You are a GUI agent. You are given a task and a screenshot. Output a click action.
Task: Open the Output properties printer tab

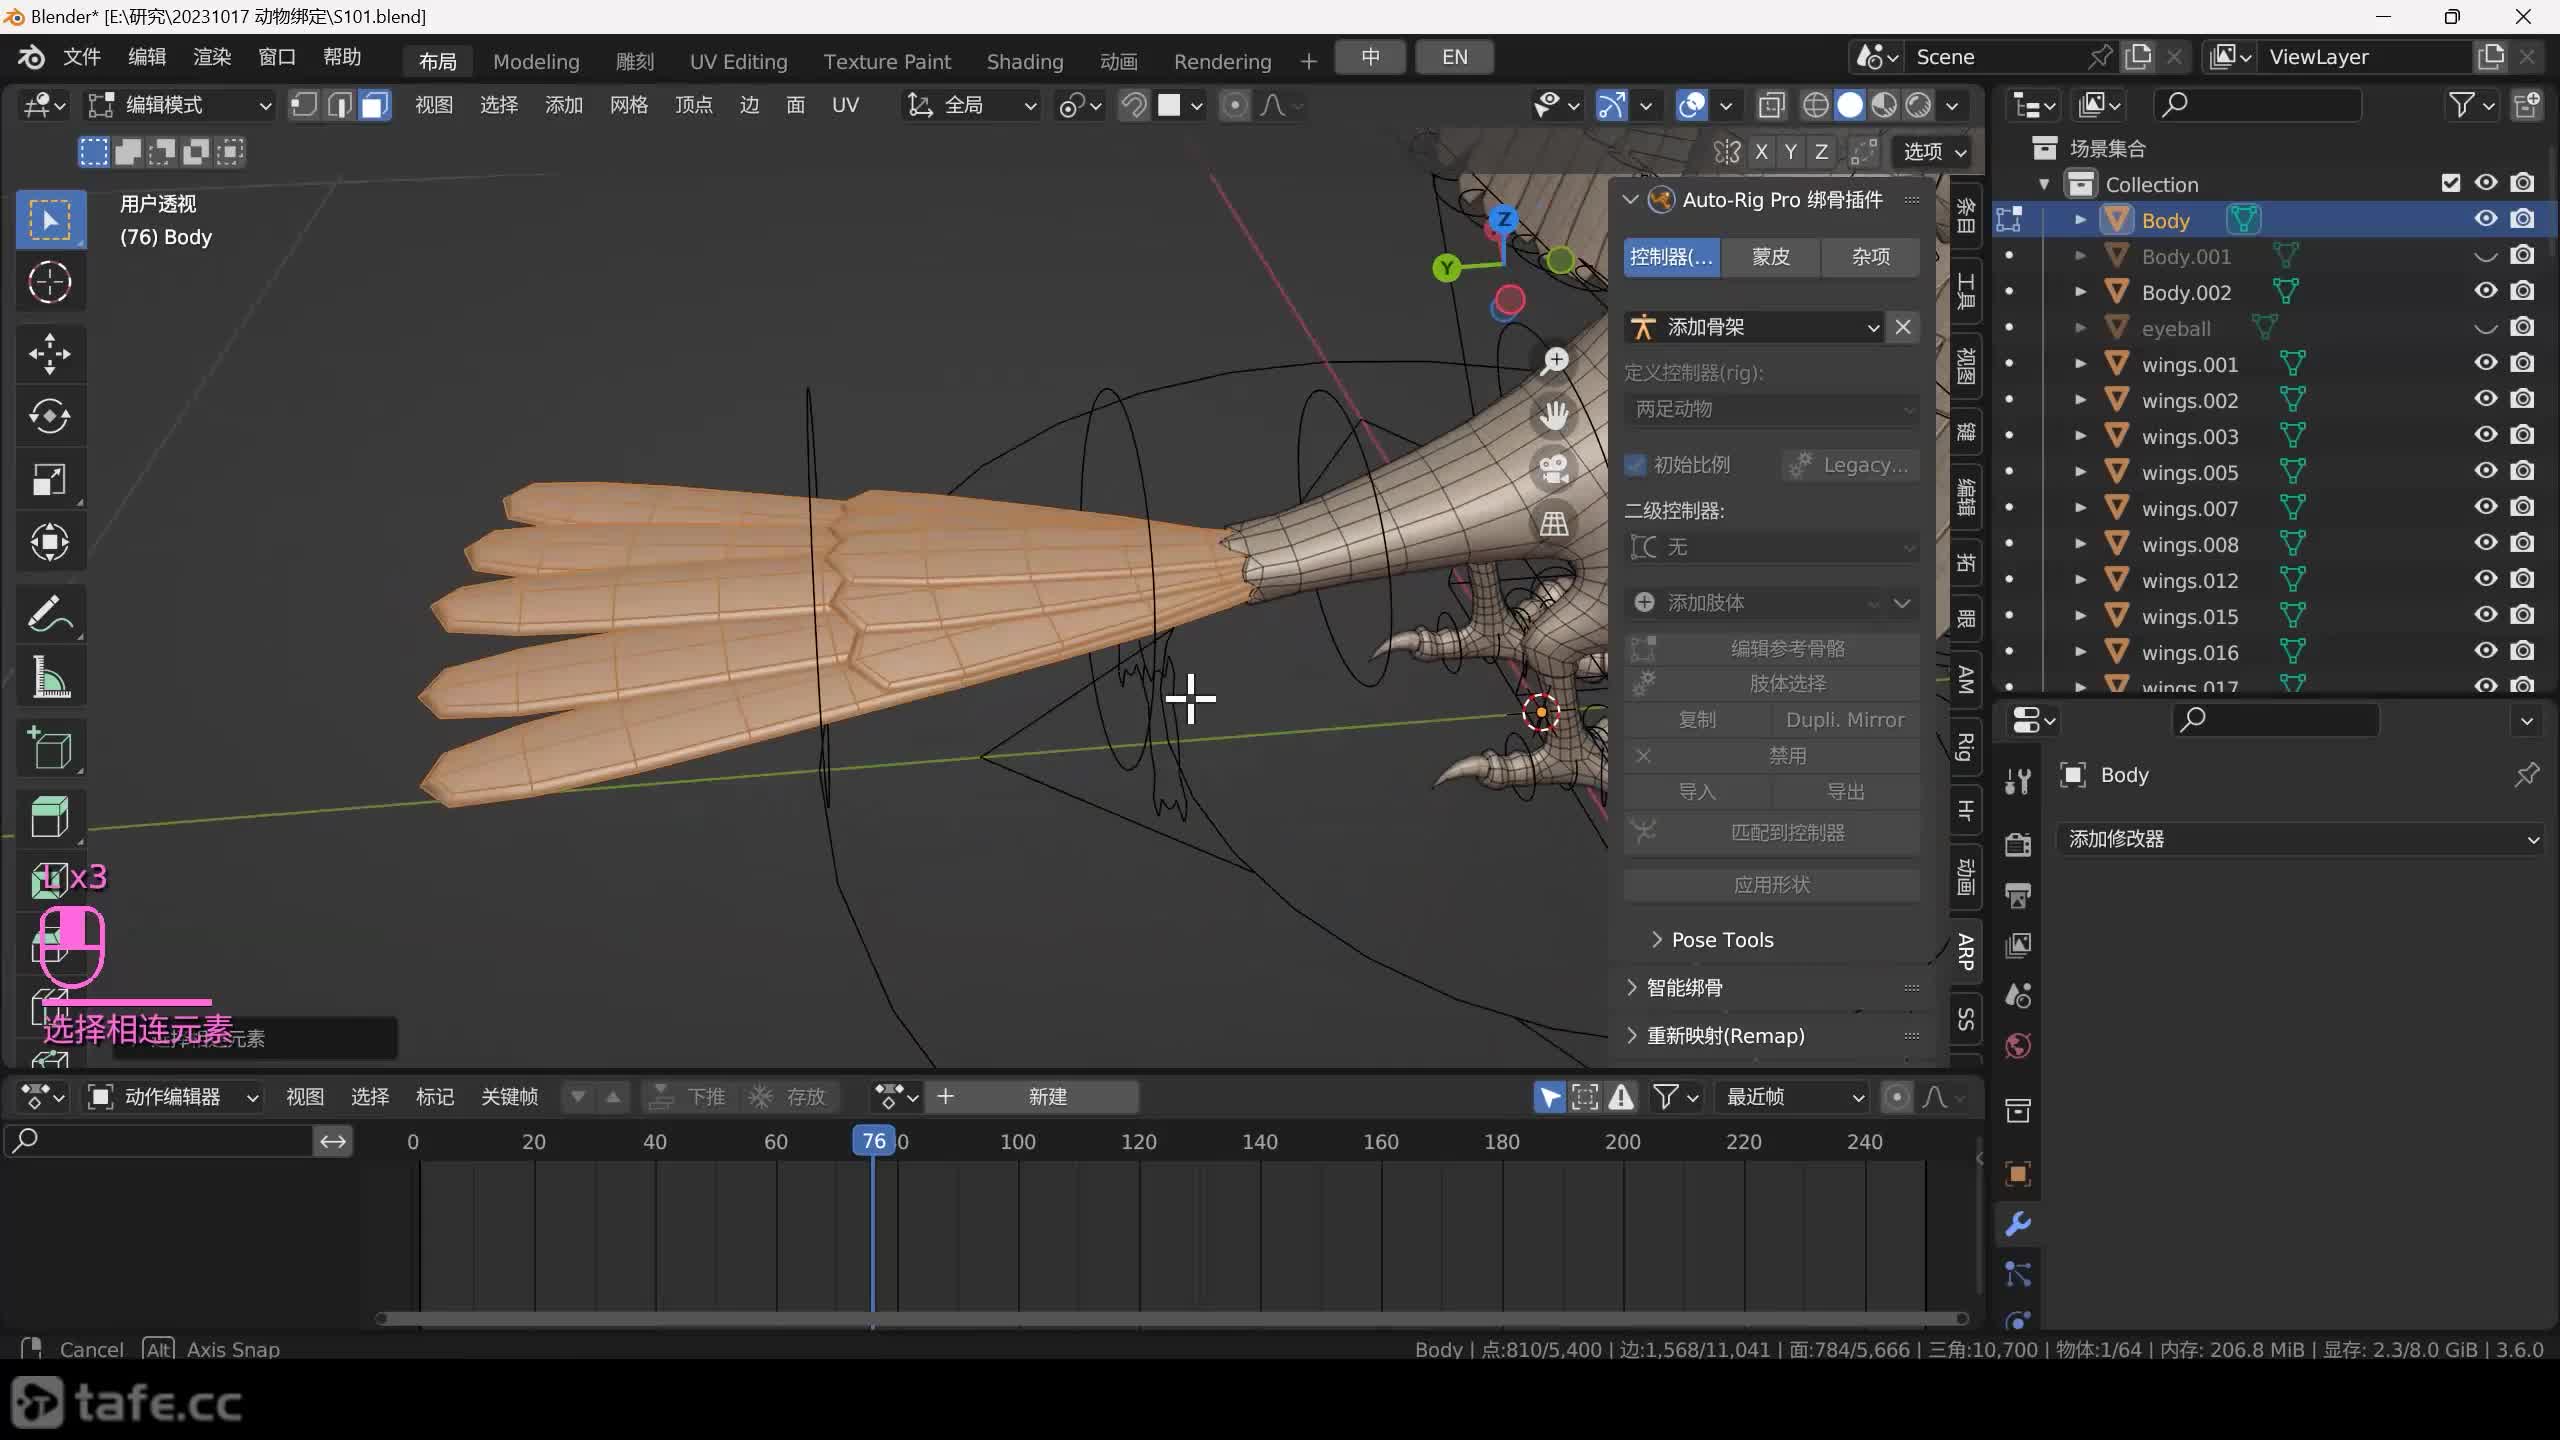click(x=2018, y=895)
